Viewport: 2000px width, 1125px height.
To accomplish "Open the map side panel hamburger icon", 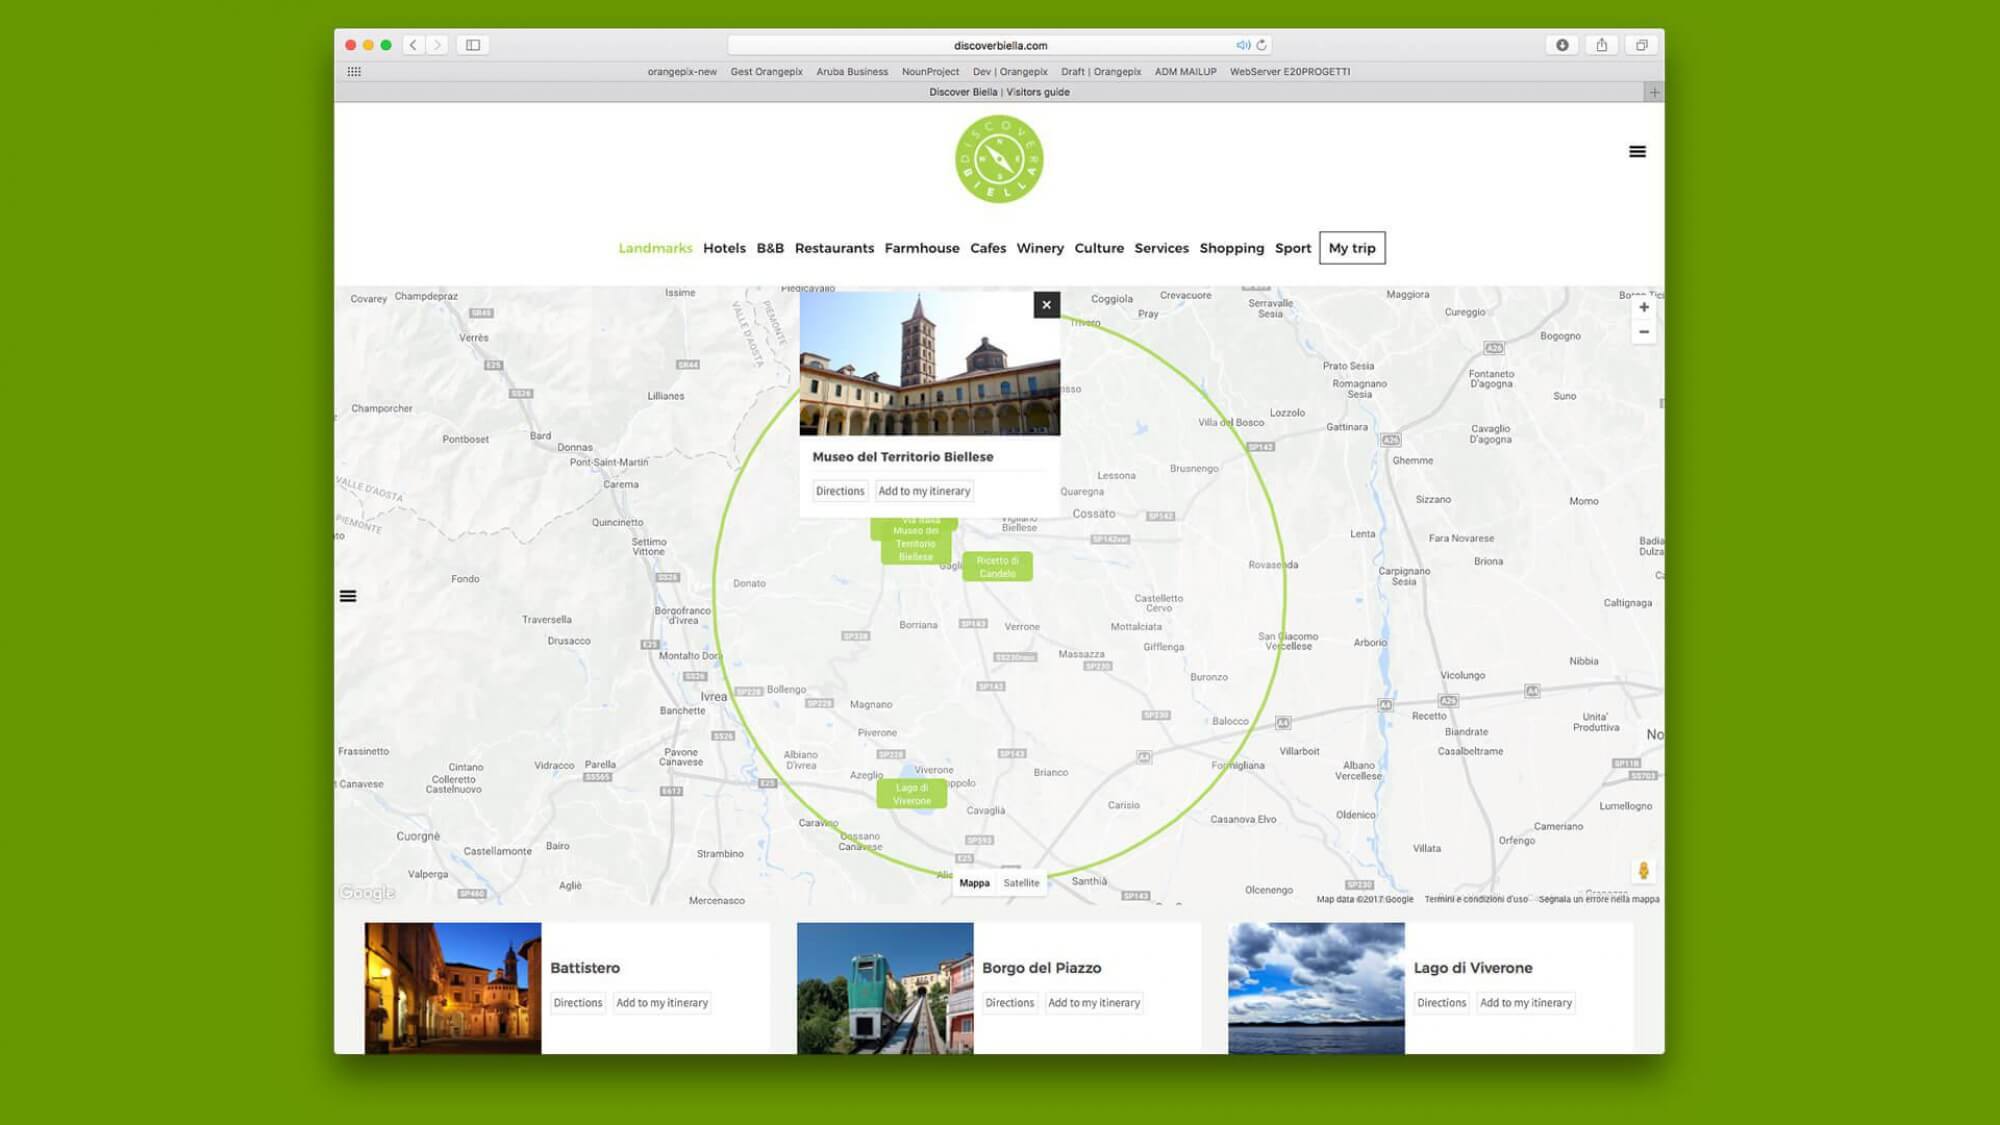I will [x=348, y=596].
